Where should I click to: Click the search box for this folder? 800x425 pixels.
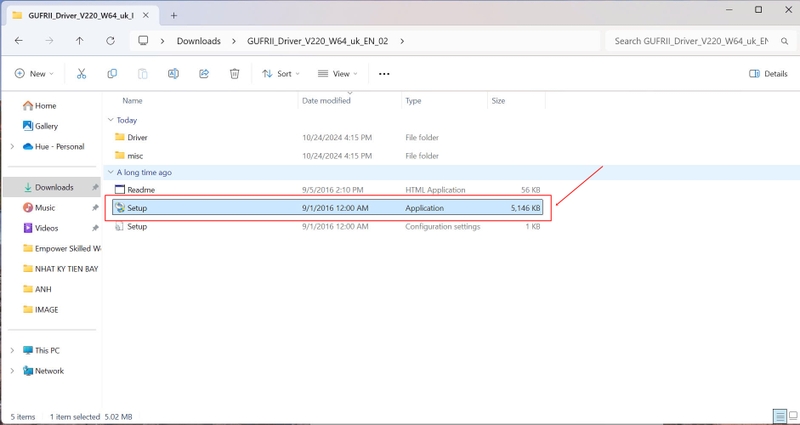click(x=690, y=41)
